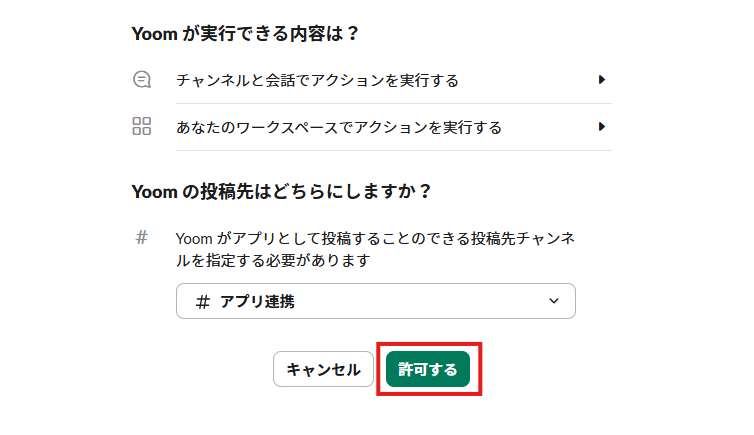Click the second description line ending 必要があります

tap(272, 260)
